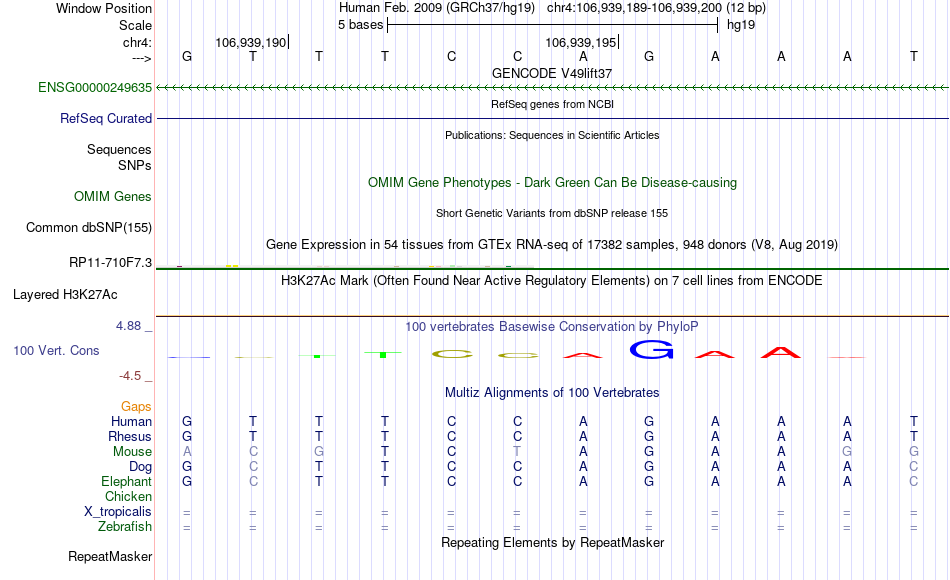This screenshot has width=950, height=580.
Task: Click the Dog species row label
Action: point(140,467)
